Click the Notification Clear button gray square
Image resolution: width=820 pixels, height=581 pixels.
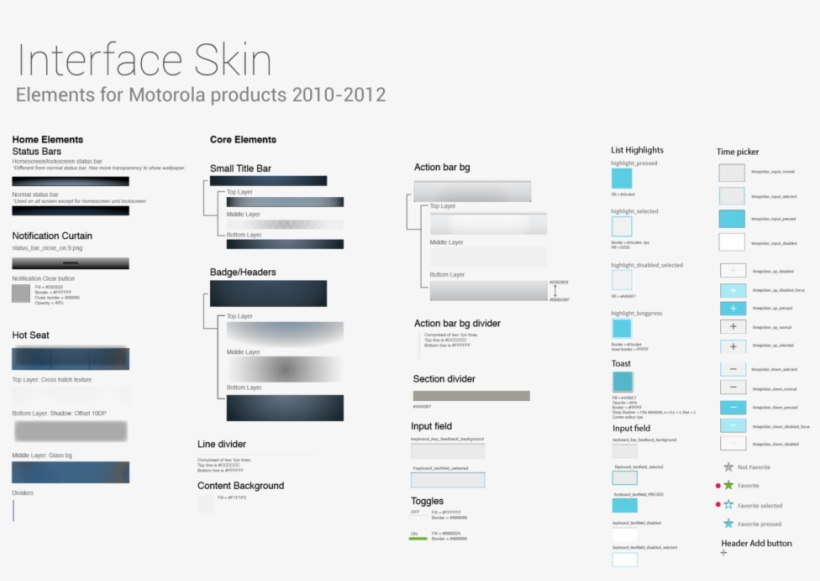click(x=21, y=293)
